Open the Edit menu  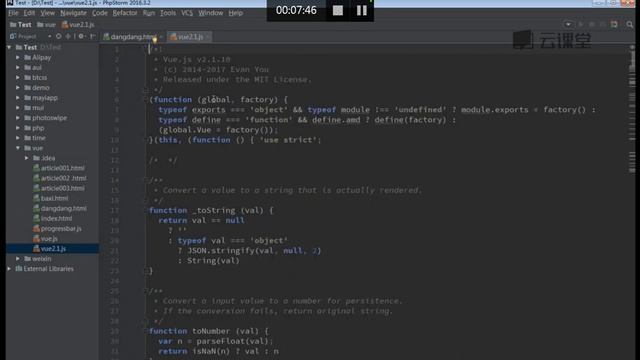pyautogui.click(x=29, y=13)
